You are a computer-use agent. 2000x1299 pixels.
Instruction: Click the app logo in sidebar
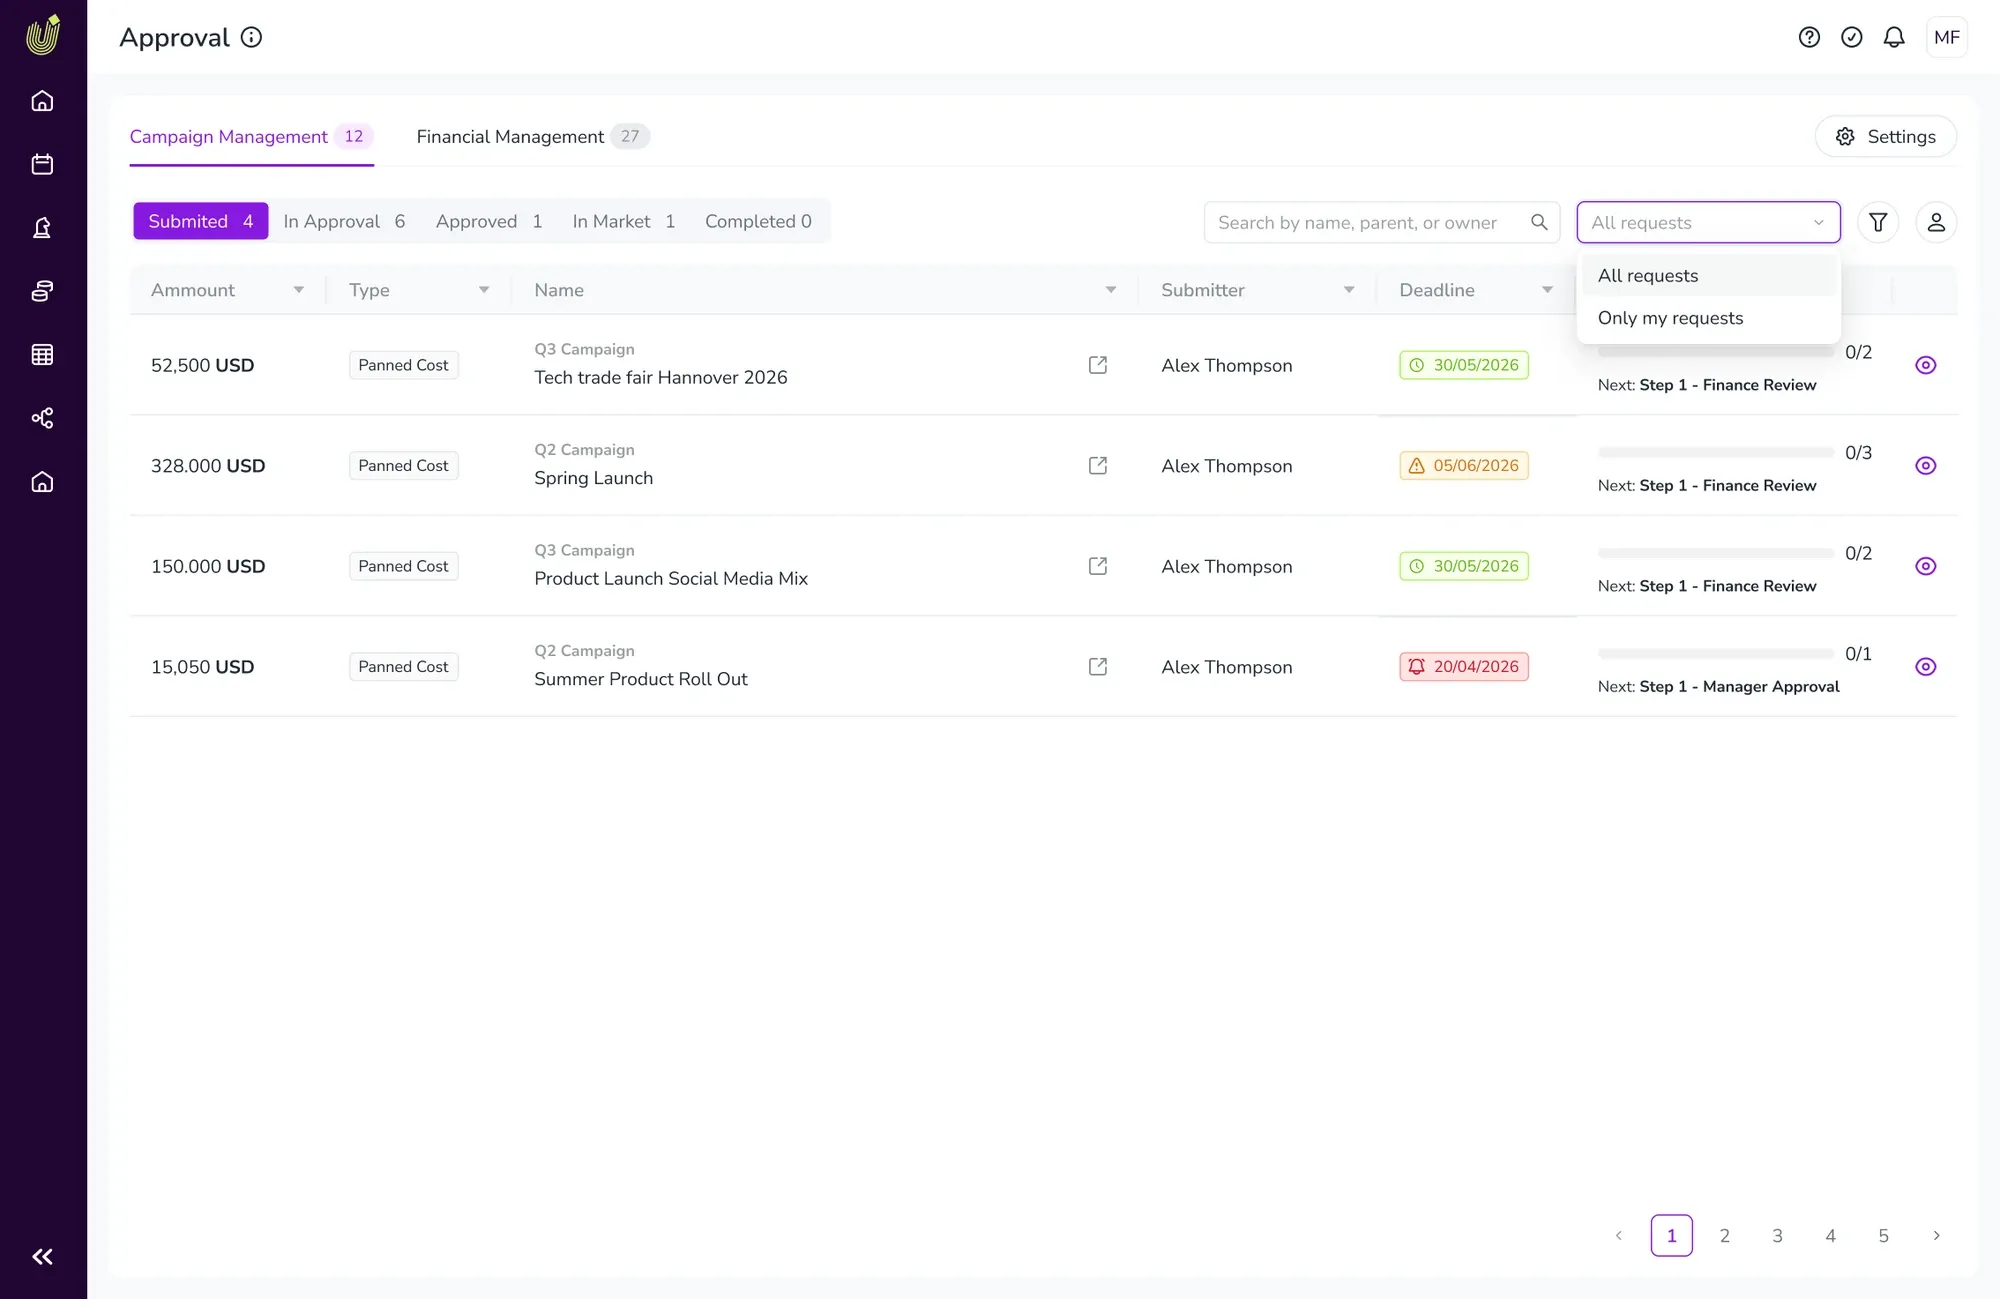pyautogui.click(x=43, y=35)
